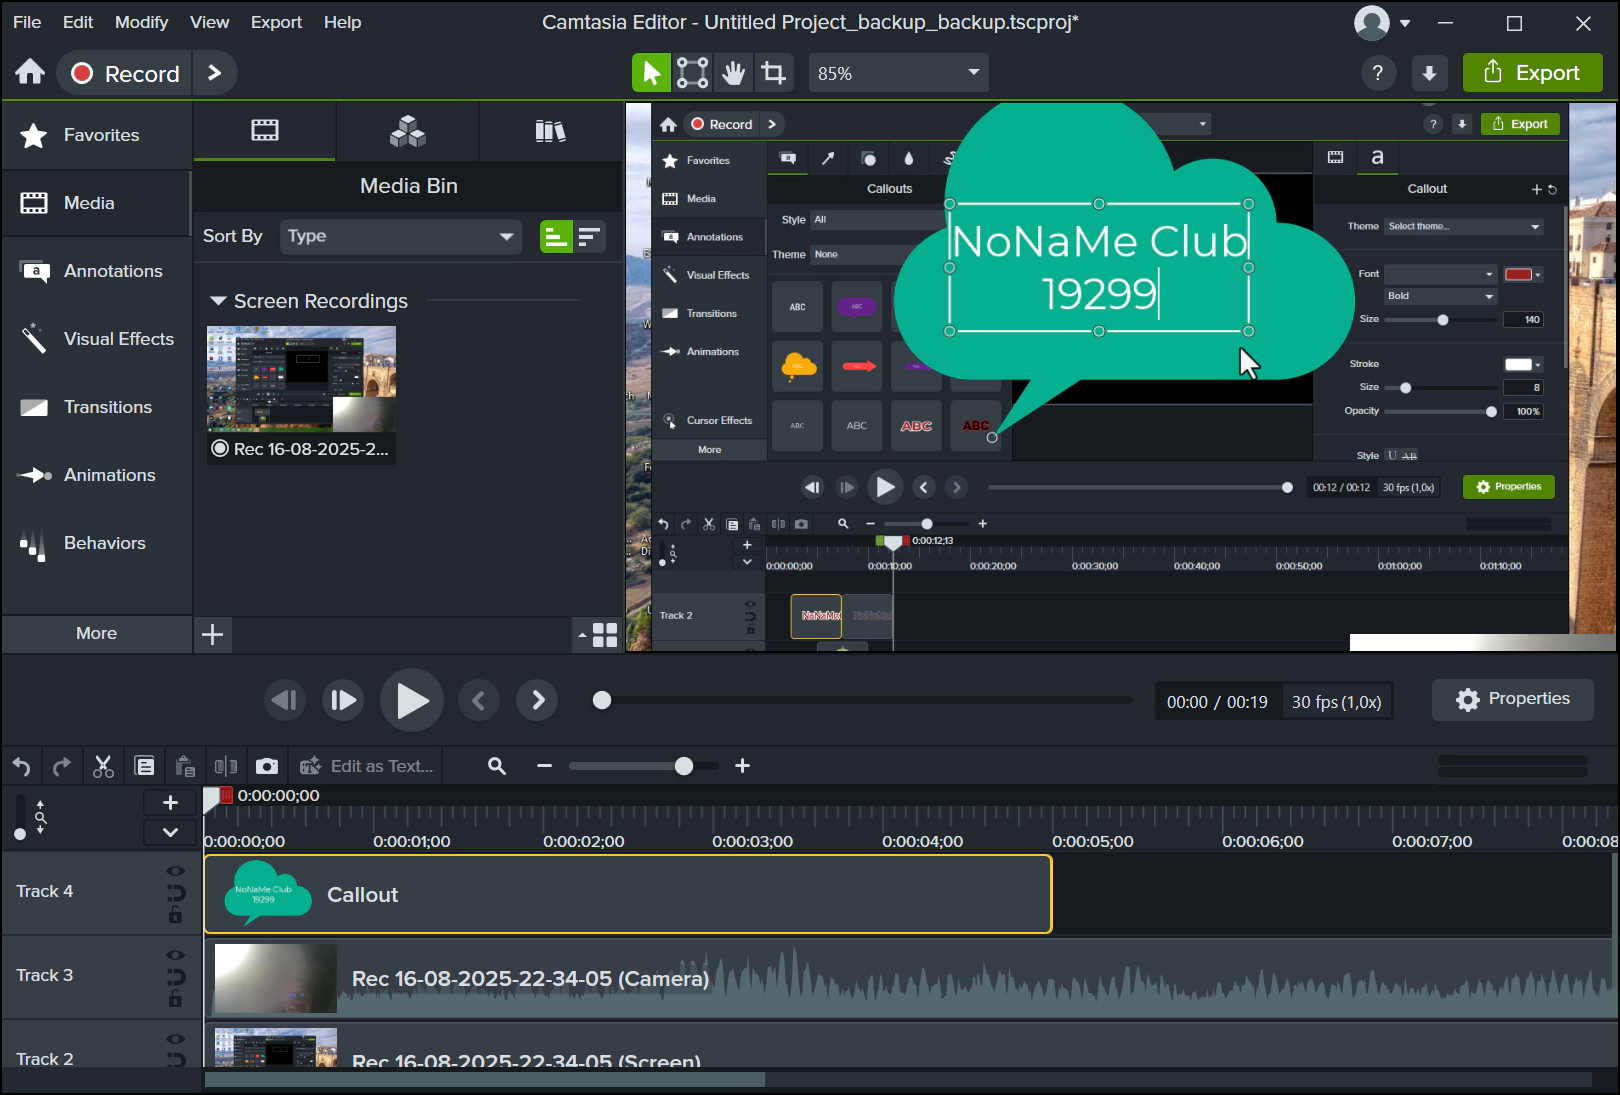1620x1095 pixels.
Task: Open the help question mark icon
Action: pyautogui.click(x=1378, y=73)
